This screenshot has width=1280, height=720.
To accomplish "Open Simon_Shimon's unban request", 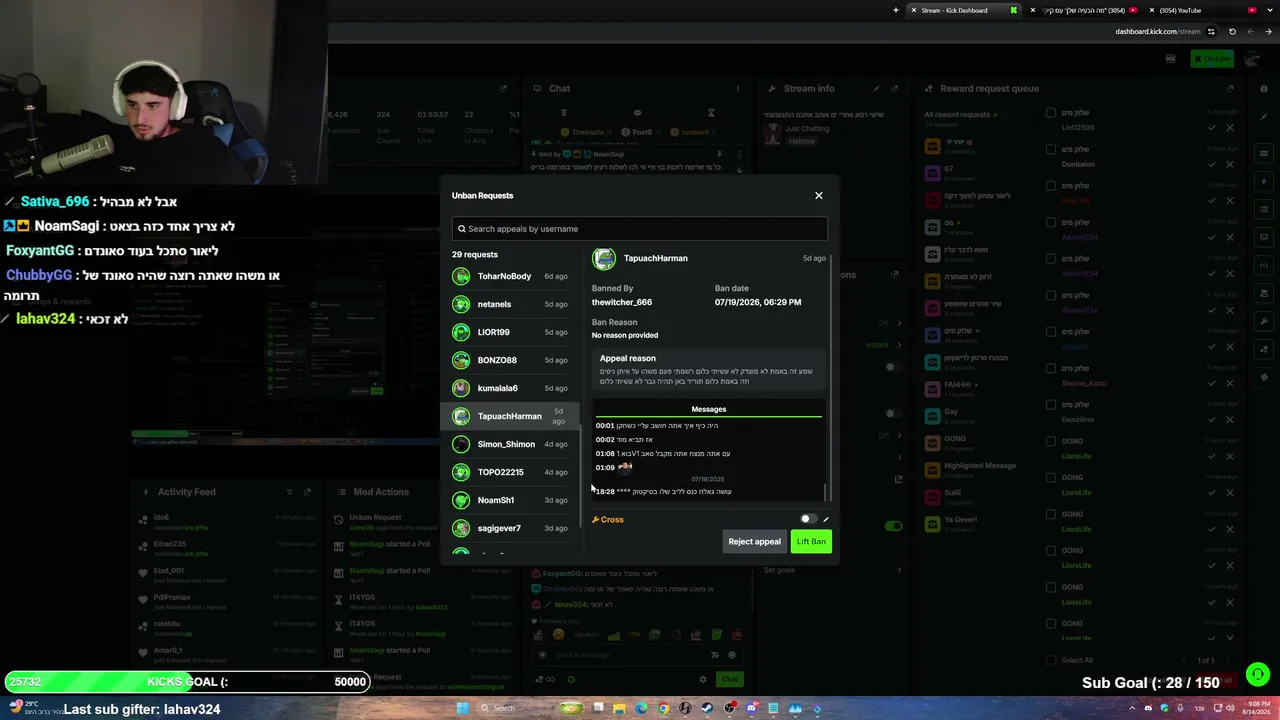I will [x=510, y=444].
